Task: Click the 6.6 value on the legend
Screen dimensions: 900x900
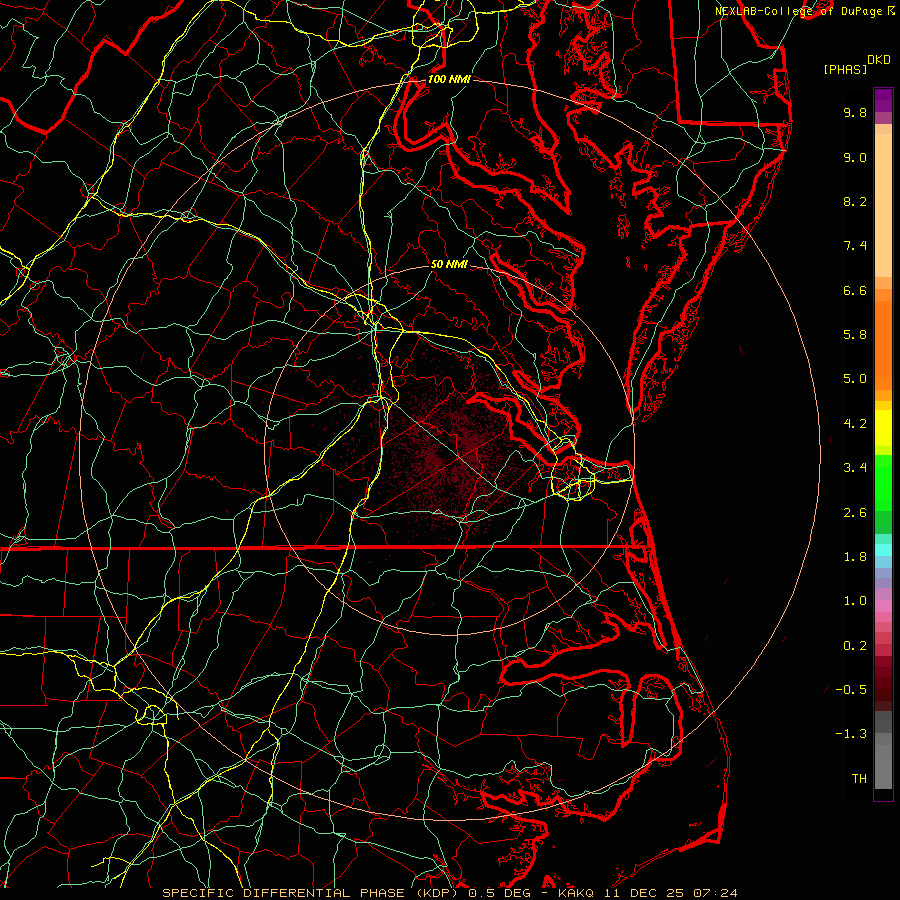Action: coord(855,290)
